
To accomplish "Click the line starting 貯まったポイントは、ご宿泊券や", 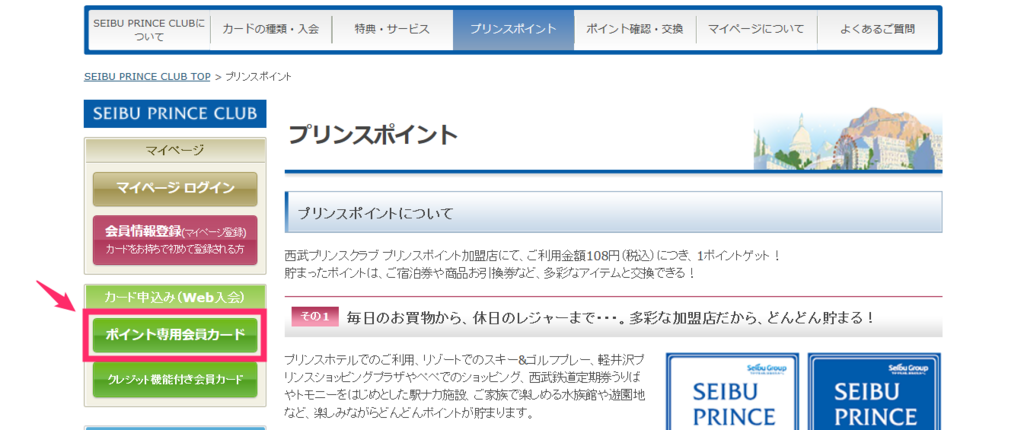I will pyautogui.click(x=490, y=272).
